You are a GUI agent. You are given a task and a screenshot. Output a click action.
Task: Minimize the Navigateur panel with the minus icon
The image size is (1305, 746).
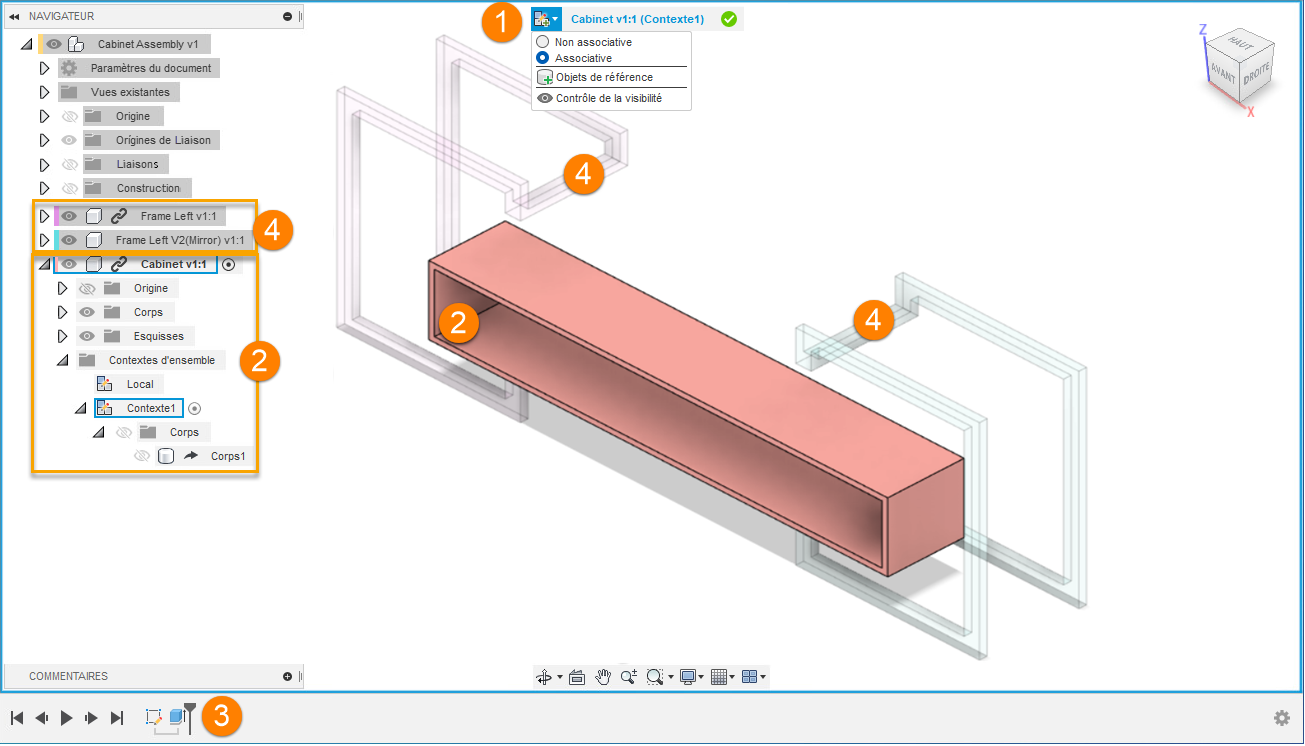[x=288, y=16]
